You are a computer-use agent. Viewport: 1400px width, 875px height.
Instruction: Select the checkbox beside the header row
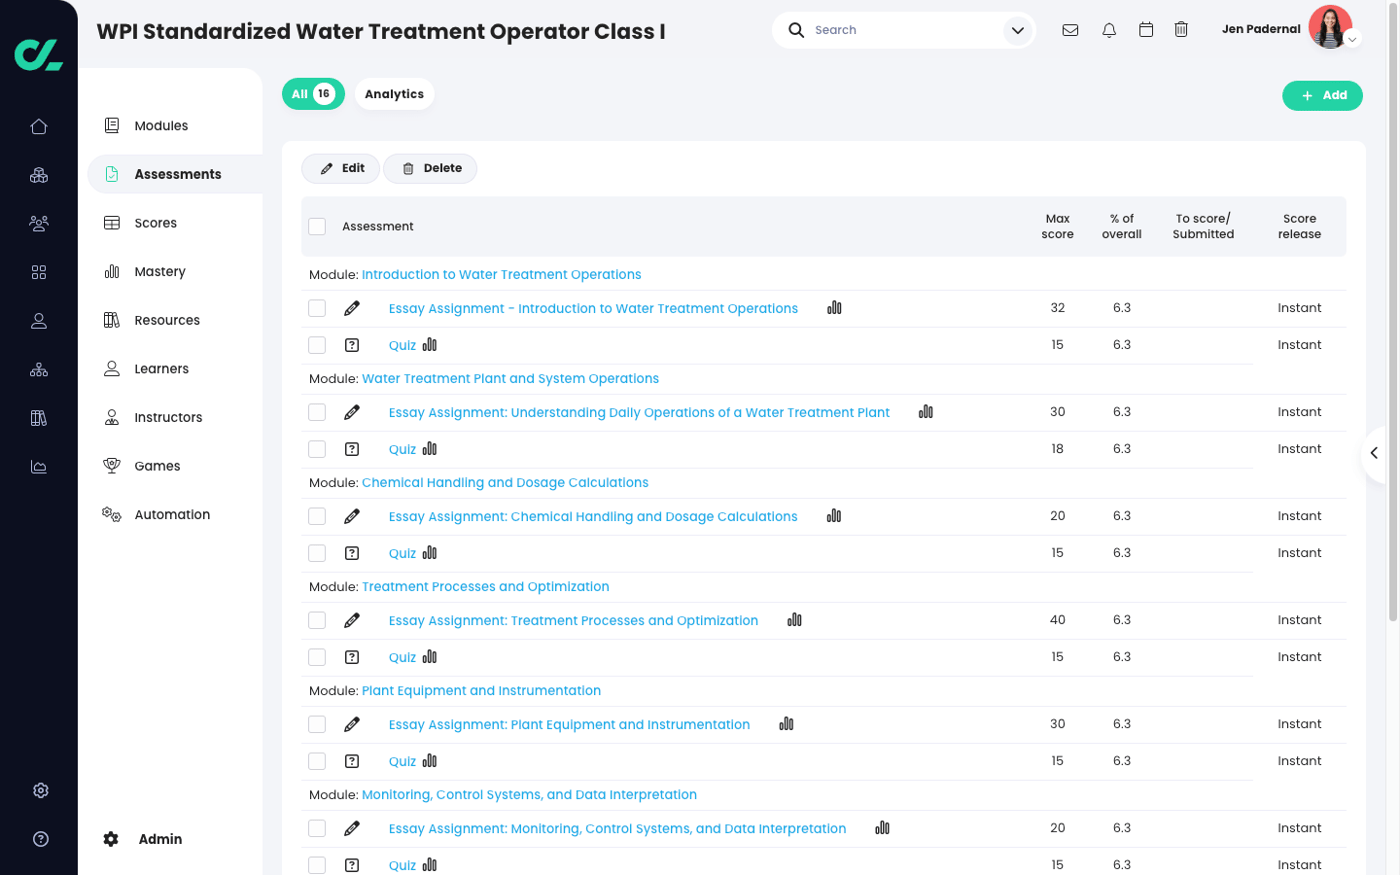[x=317, y=226]
